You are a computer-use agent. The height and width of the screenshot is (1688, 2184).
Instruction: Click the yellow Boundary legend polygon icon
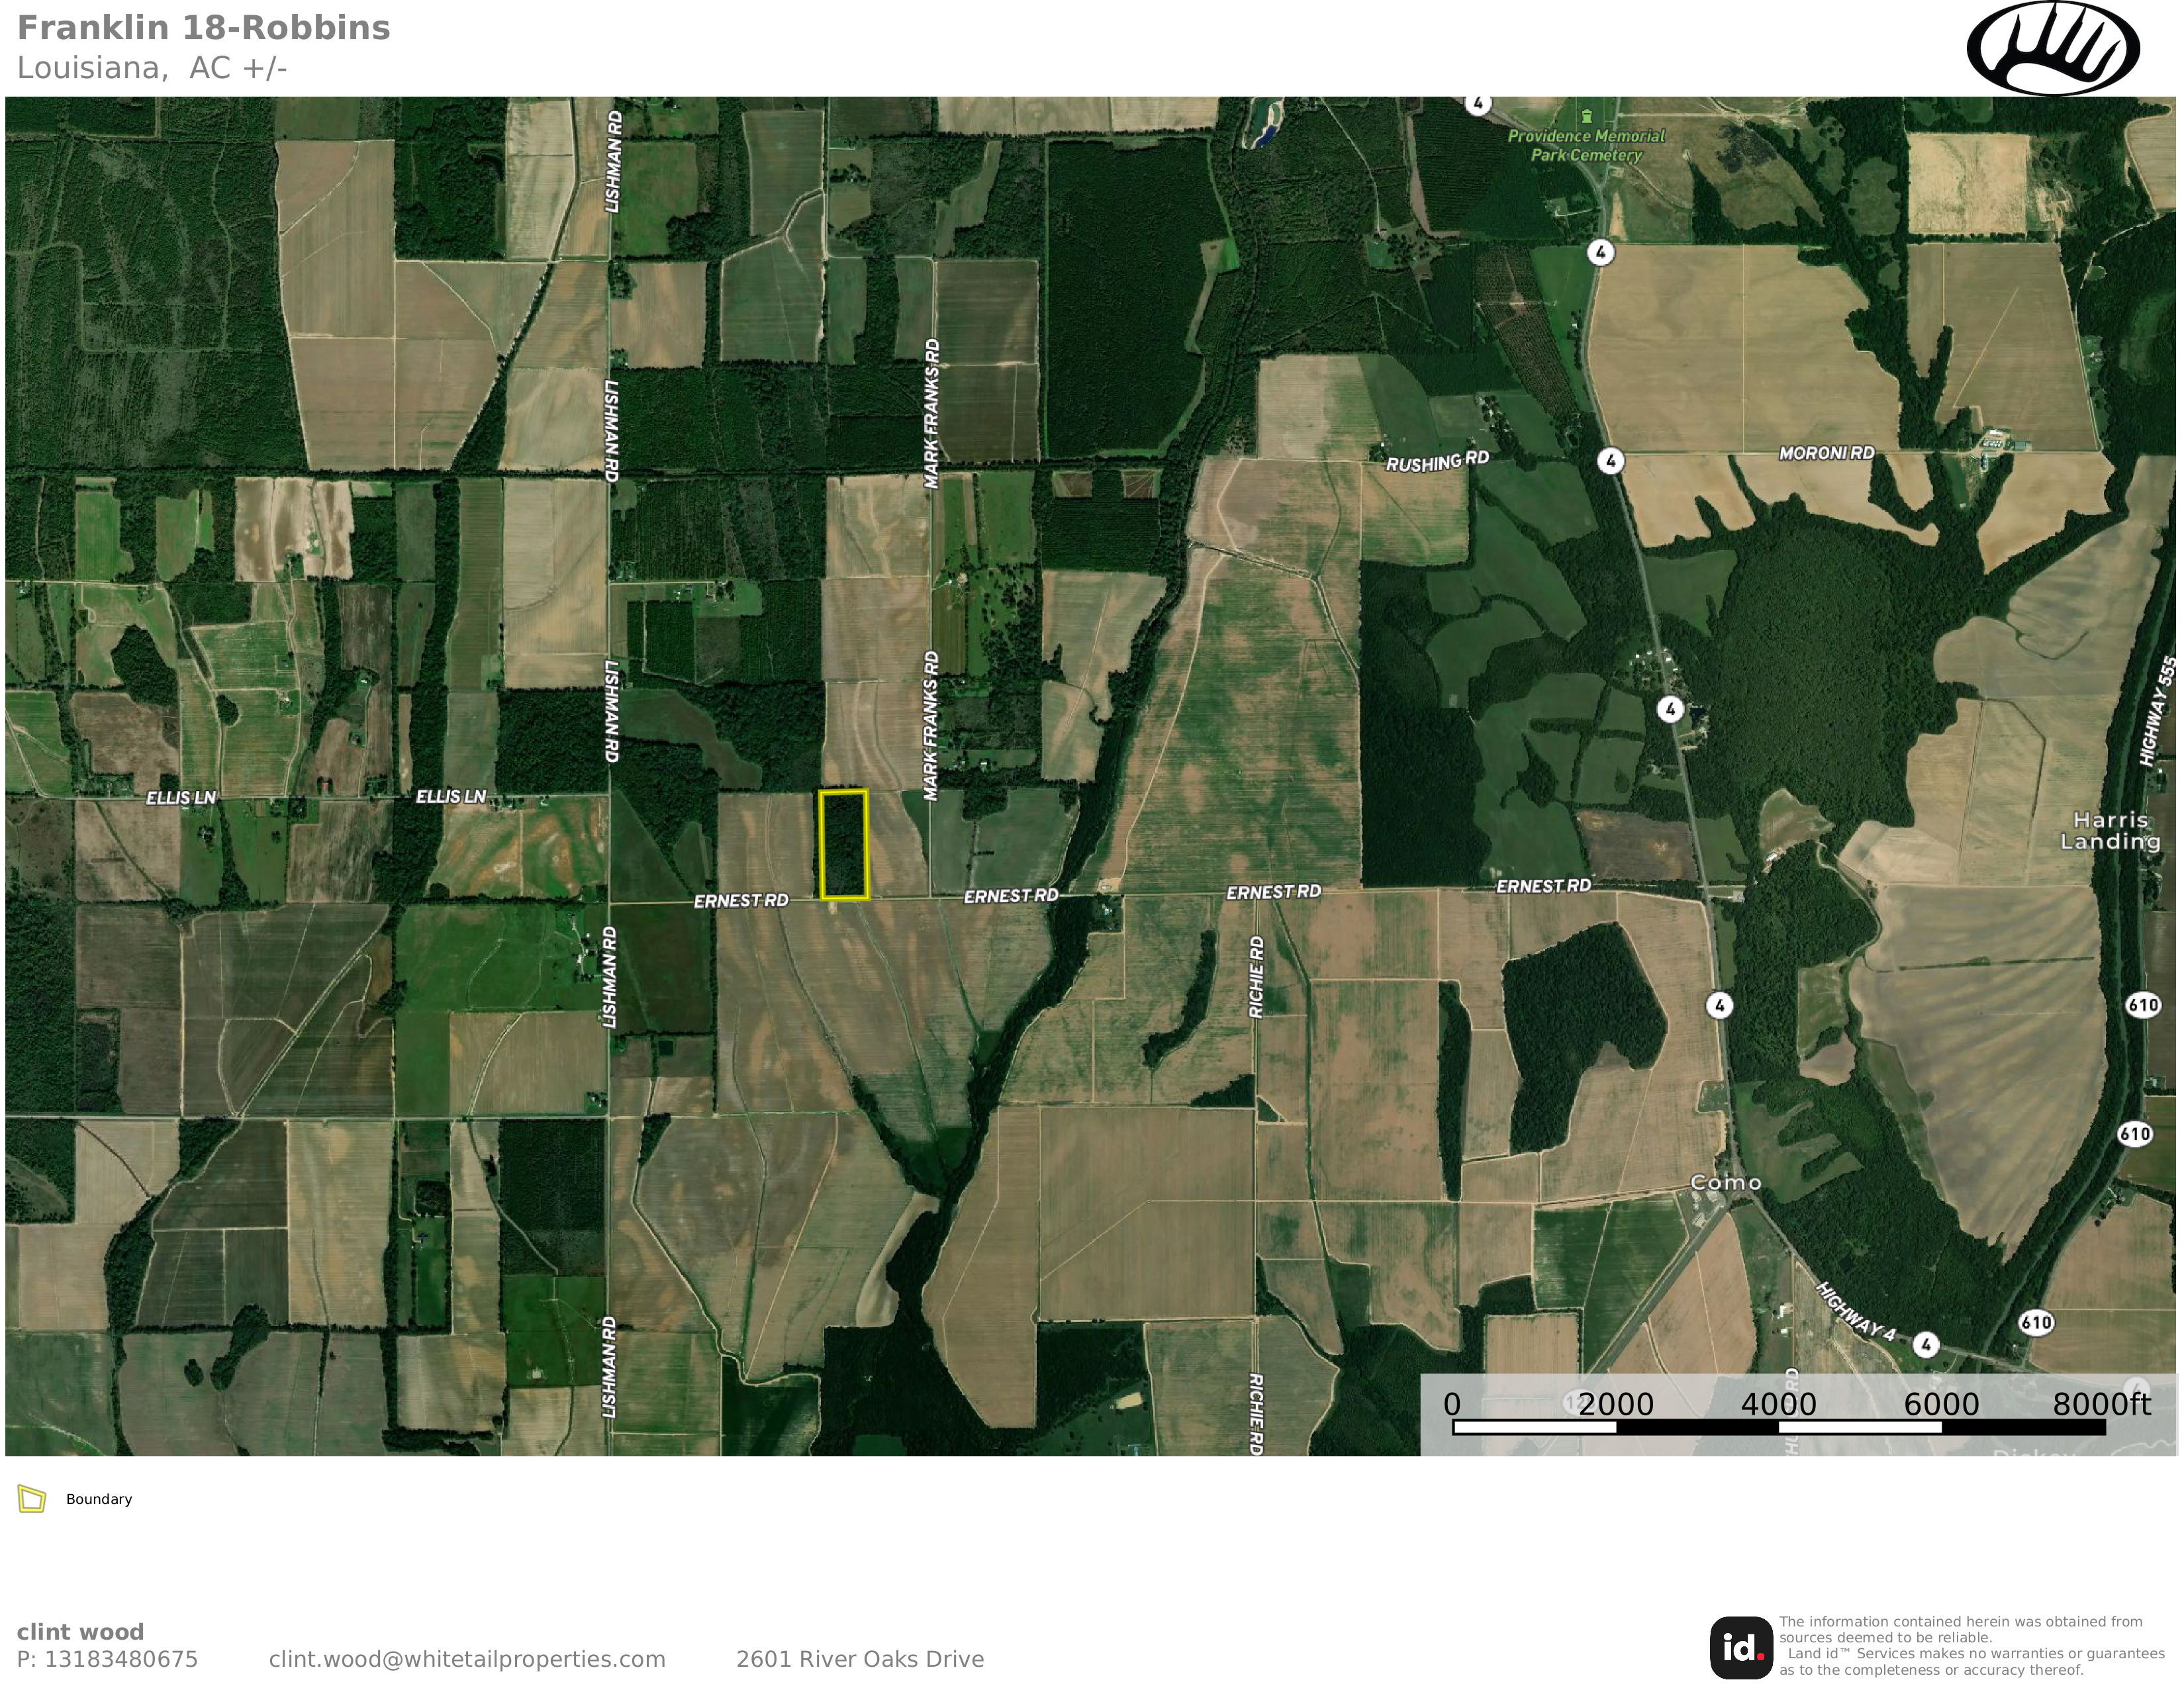(32, 1499)
